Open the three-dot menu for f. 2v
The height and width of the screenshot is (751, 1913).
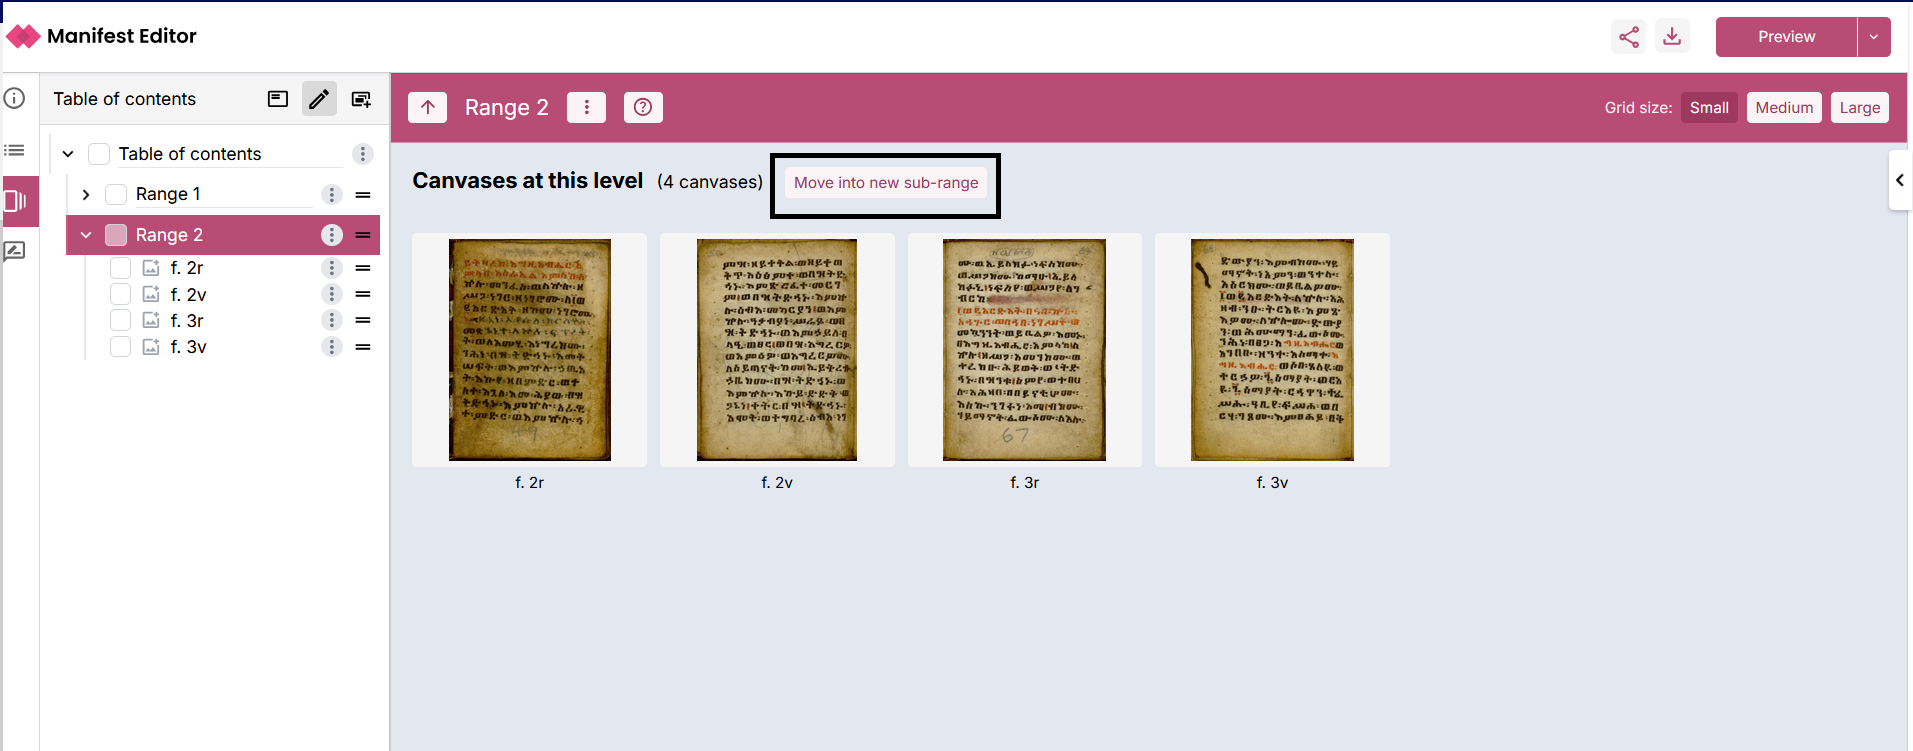point(332,294)
